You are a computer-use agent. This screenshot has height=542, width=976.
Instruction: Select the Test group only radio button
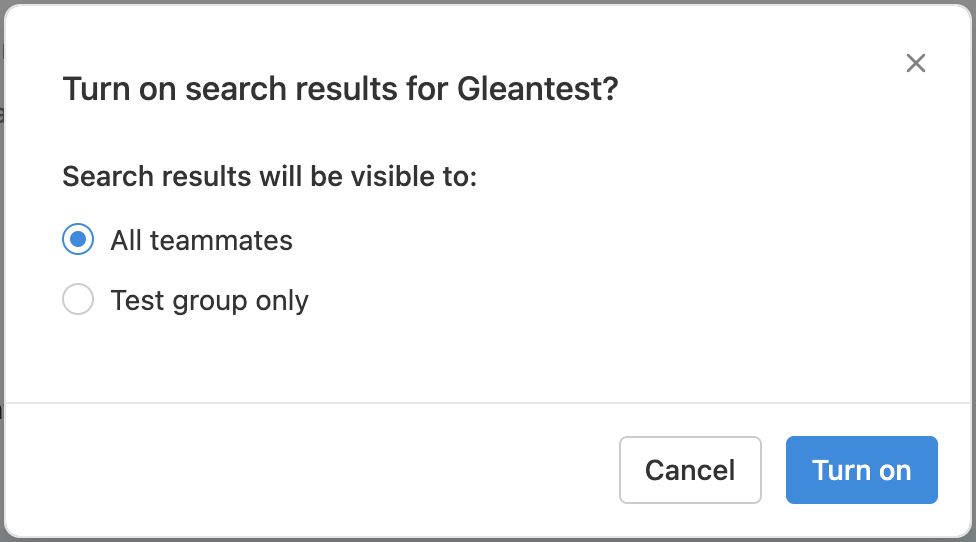tap(78, 300)
